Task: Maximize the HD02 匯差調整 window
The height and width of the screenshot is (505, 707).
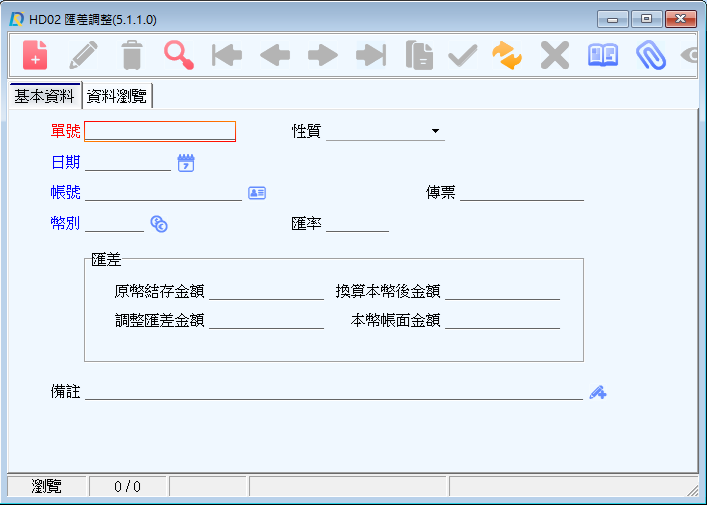Action: click(646, 19)
